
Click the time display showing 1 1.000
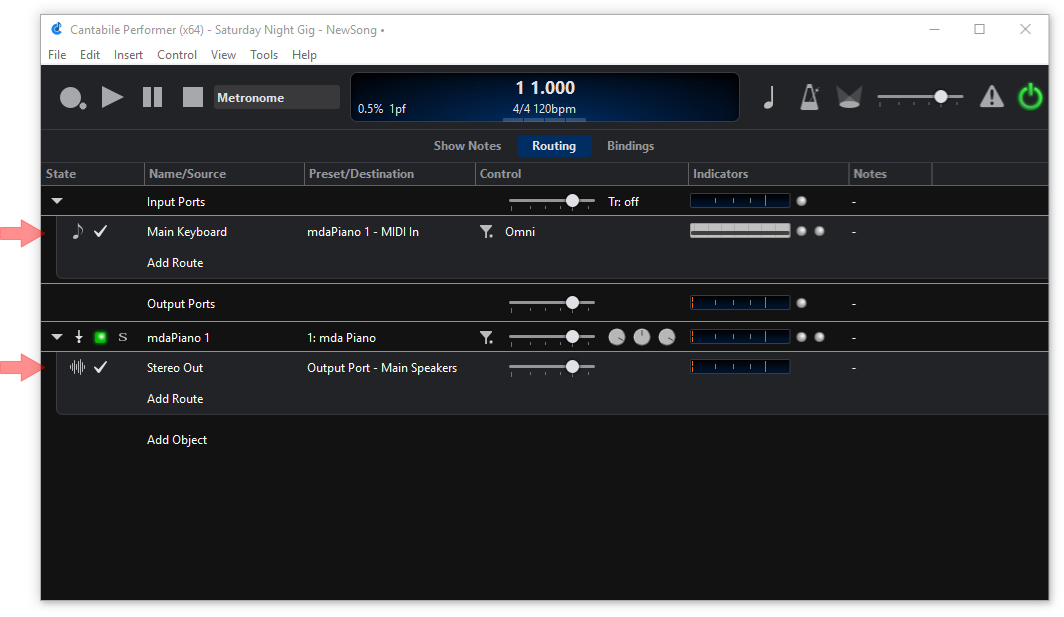pos(545,88)
